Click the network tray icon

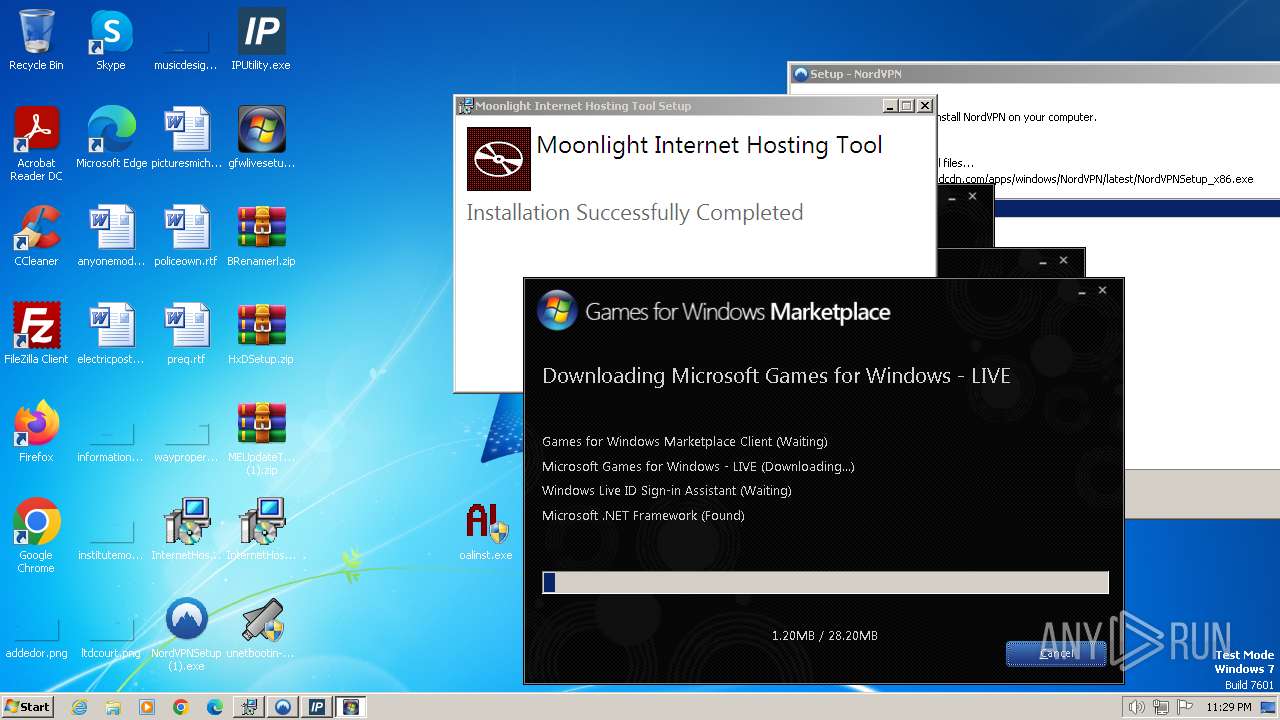coord(1161,707)
